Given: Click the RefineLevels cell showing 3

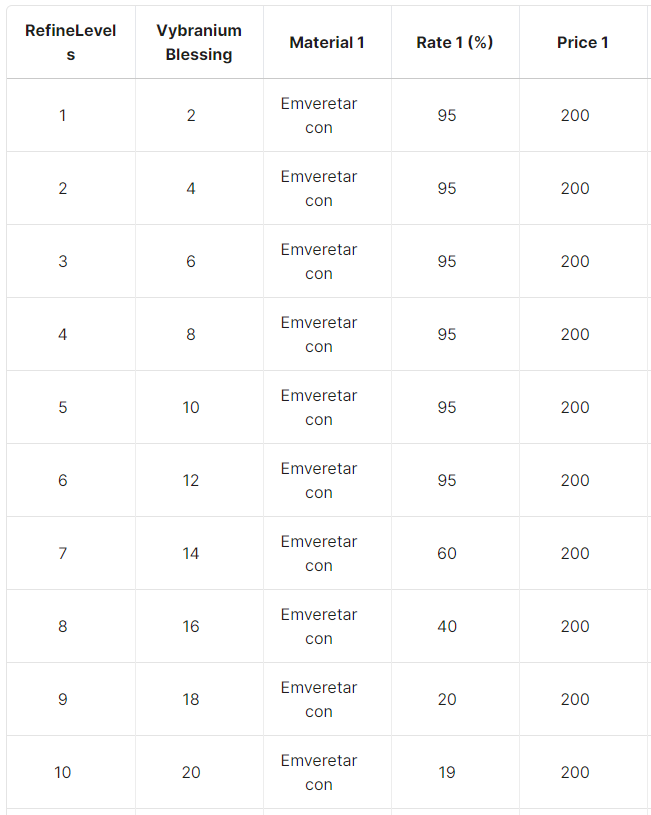Looking at the screenshot, I should [63, 261].
